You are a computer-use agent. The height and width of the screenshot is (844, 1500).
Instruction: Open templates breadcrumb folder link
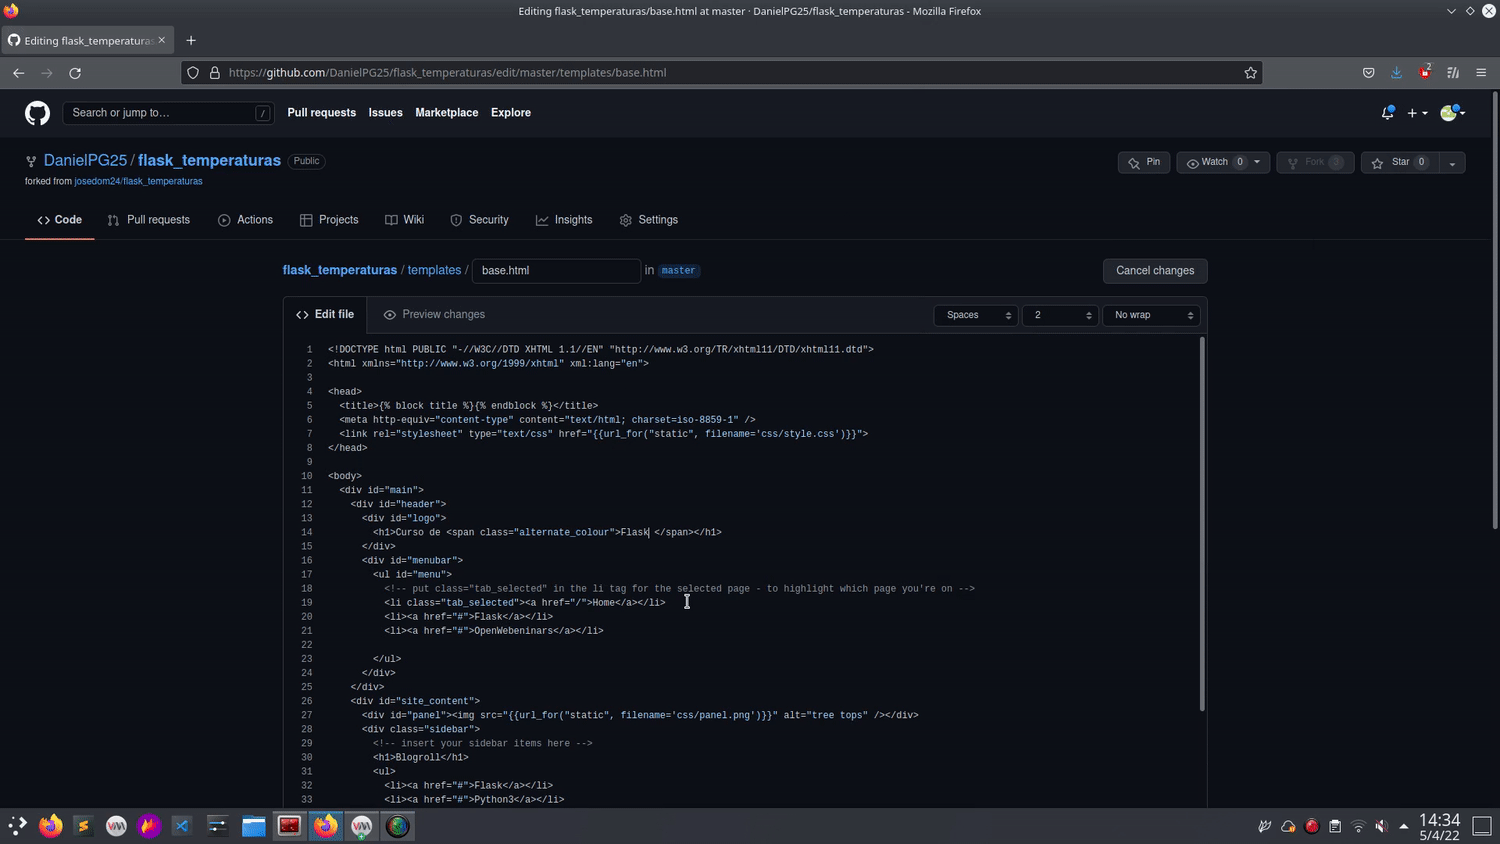click(434, 271)
